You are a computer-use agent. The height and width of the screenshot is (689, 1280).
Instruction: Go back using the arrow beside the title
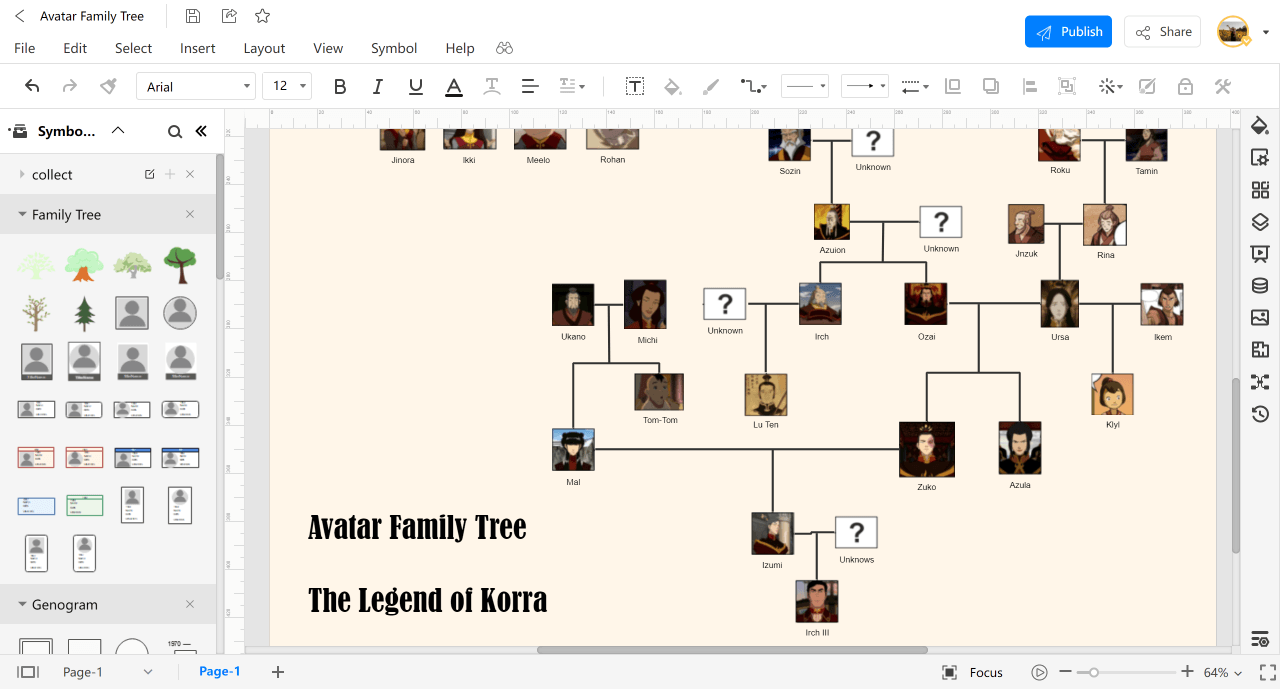[20, 16]
